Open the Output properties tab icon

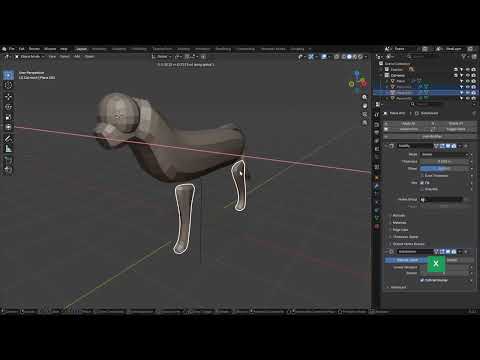[377, 133]
